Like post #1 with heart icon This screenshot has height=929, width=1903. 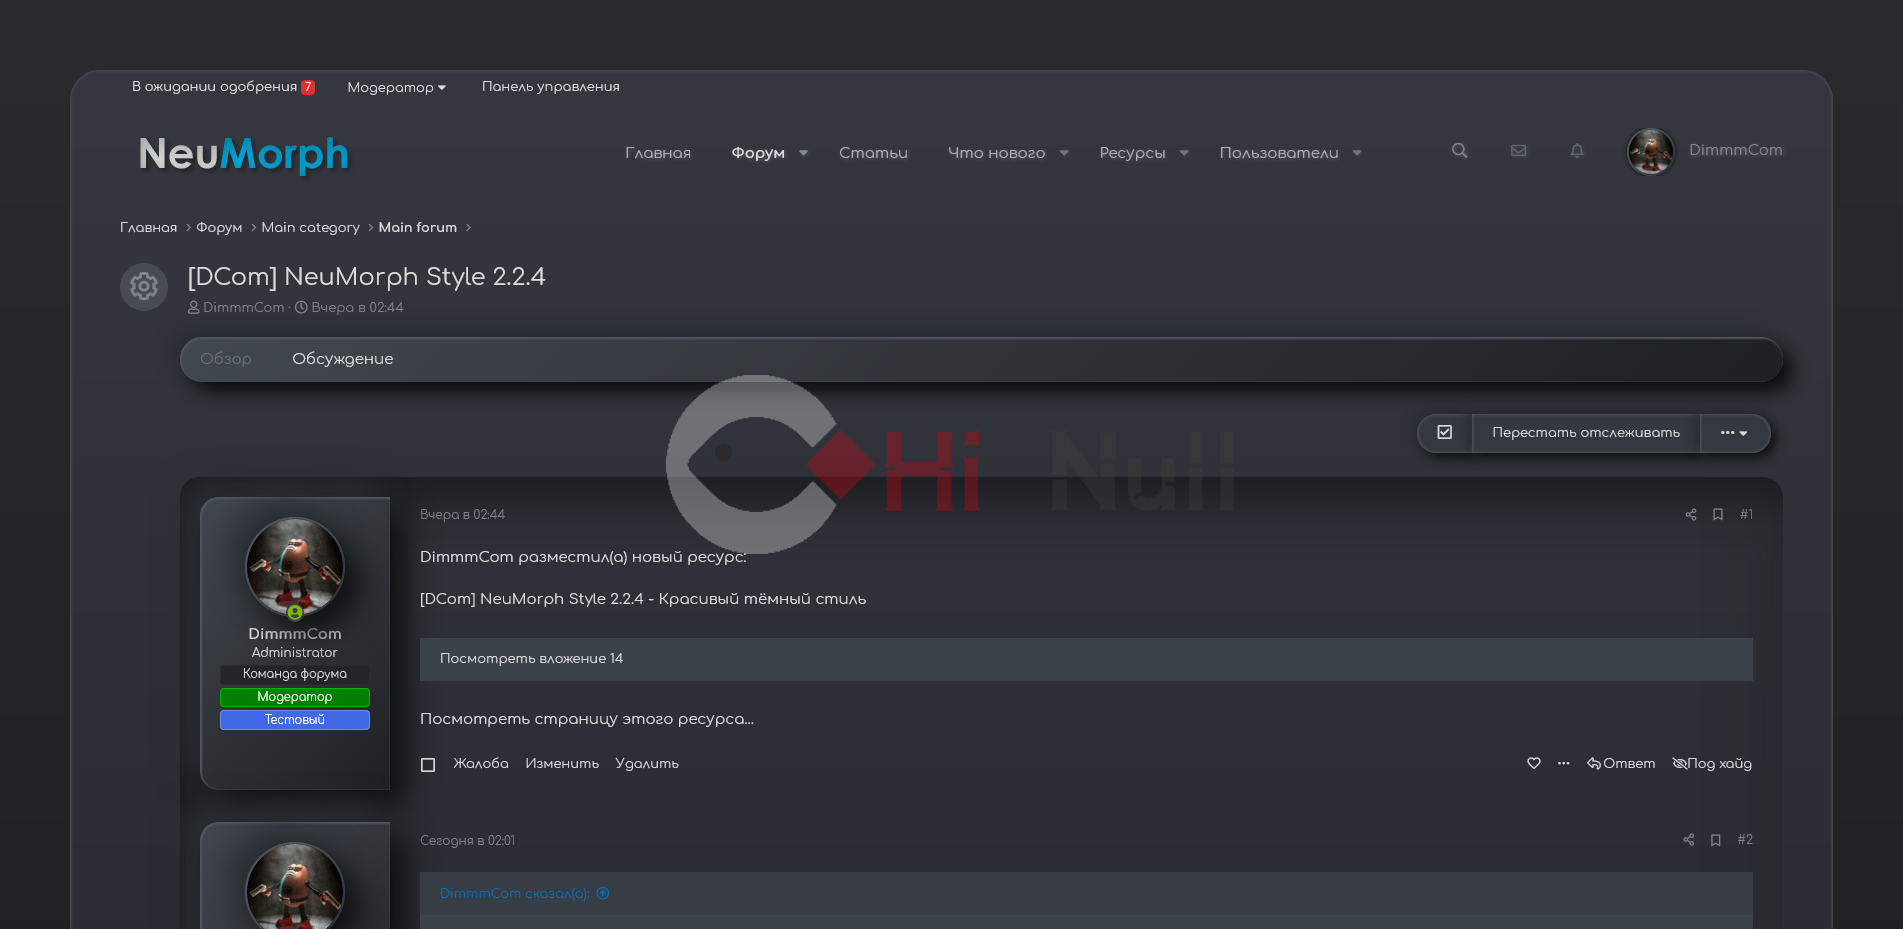pos(1534,763)
